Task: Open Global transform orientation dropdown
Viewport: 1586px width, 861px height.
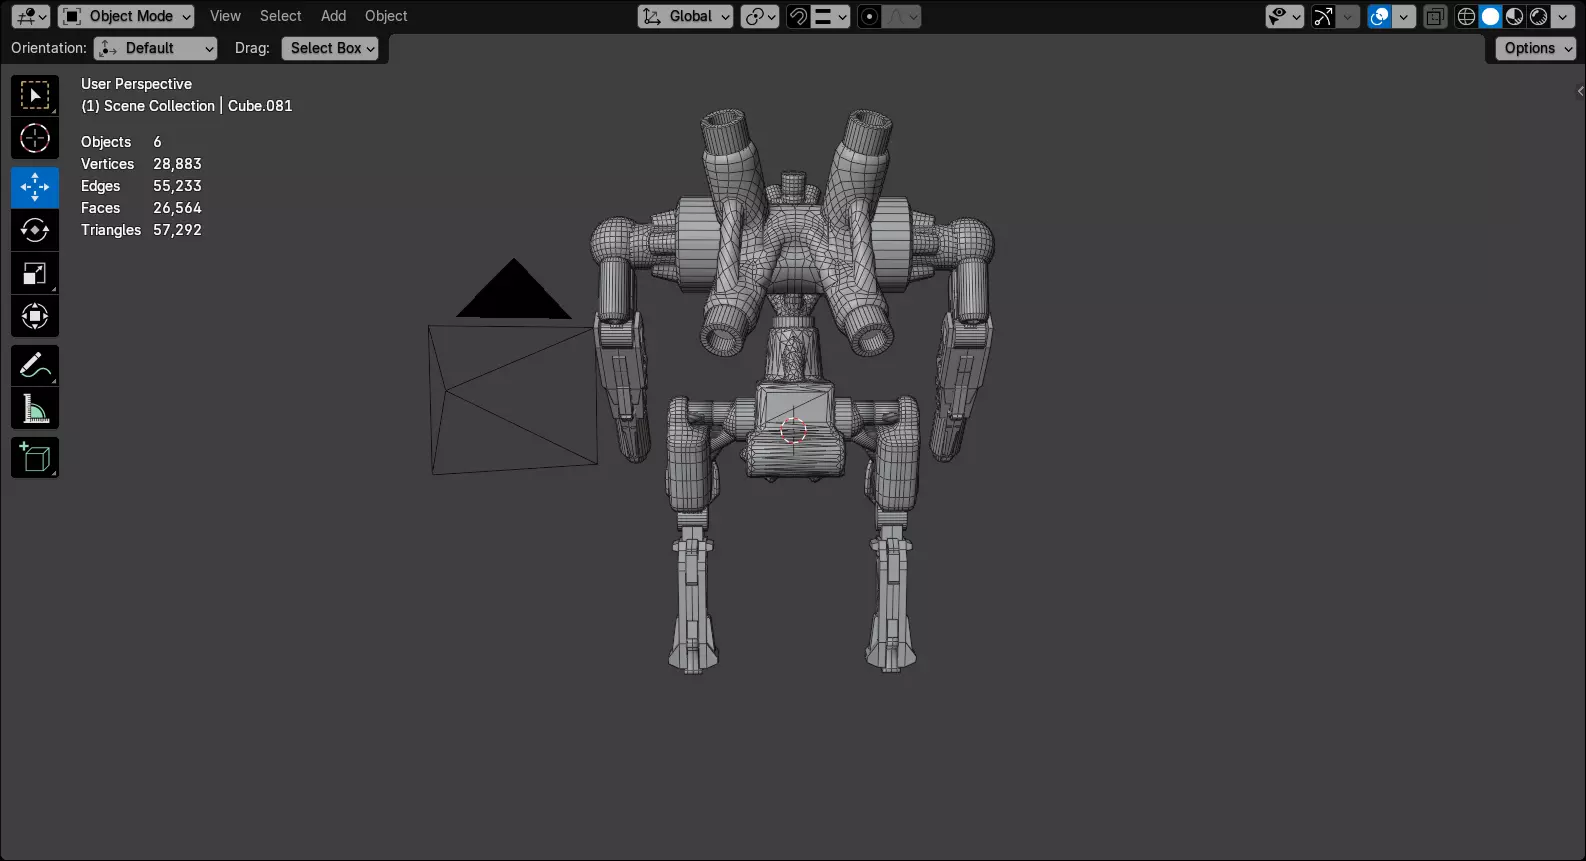Action: click(685, 16)
